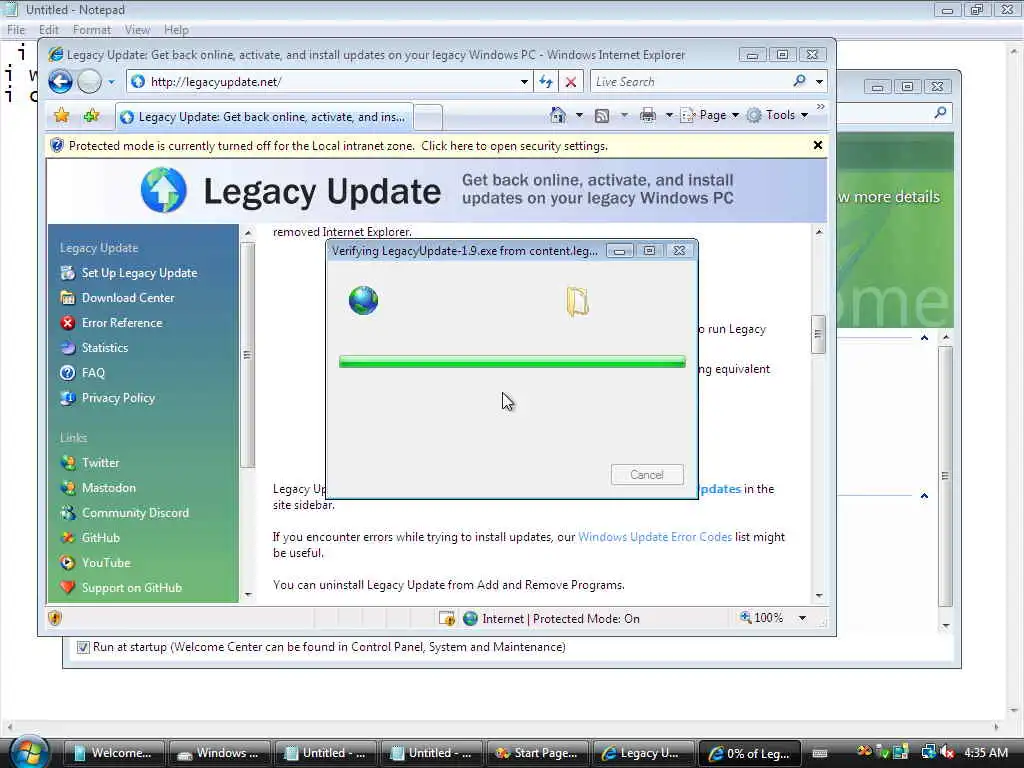
Task: Click the green download progress bar
Action: click(513, 362)
